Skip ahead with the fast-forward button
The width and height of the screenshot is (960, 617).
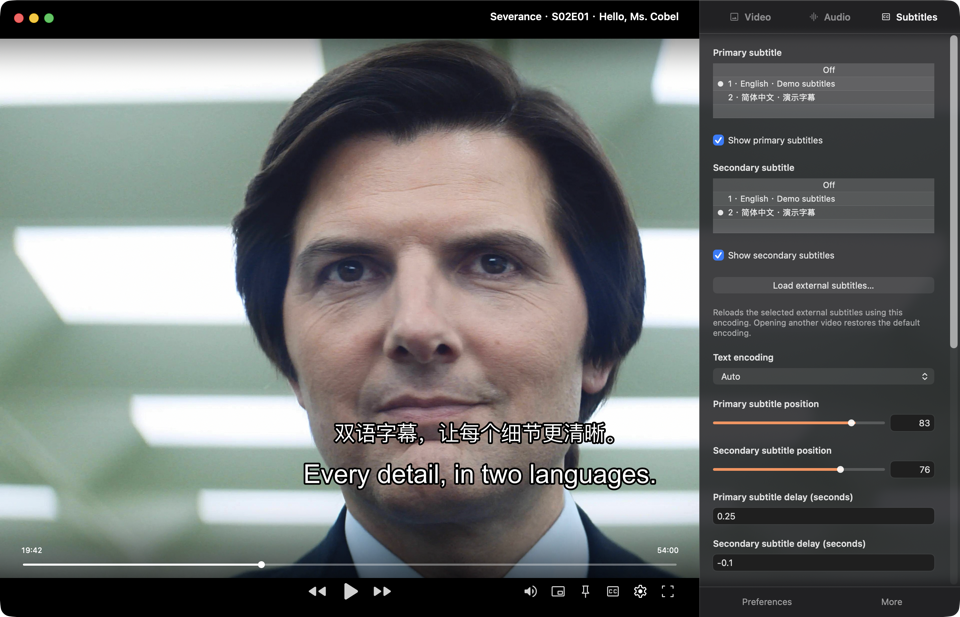pos(382,591)
